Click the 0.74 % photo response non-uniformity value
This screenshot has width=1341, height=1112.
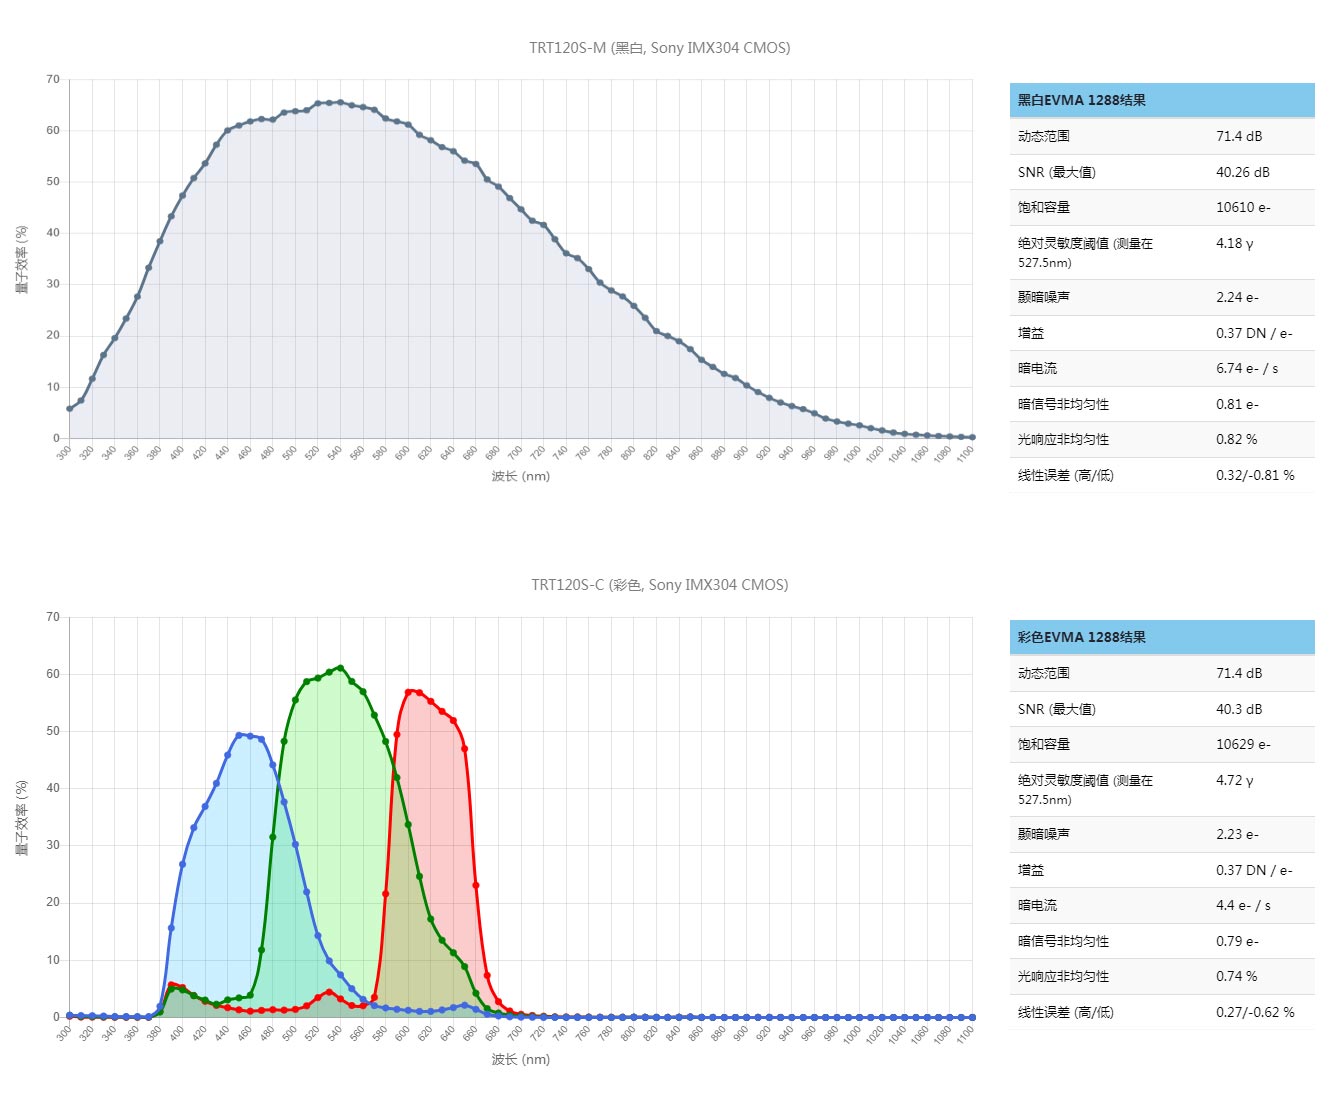pyautogui.click(x=1236, y=976)
